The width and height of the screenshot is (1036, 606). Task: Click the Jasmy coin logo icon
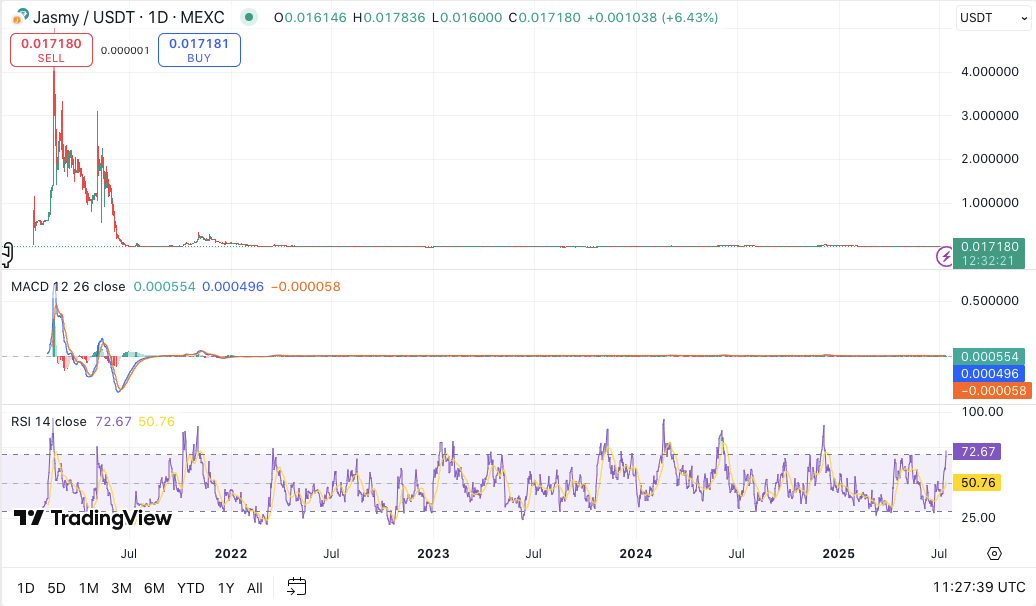click(20, 17)
